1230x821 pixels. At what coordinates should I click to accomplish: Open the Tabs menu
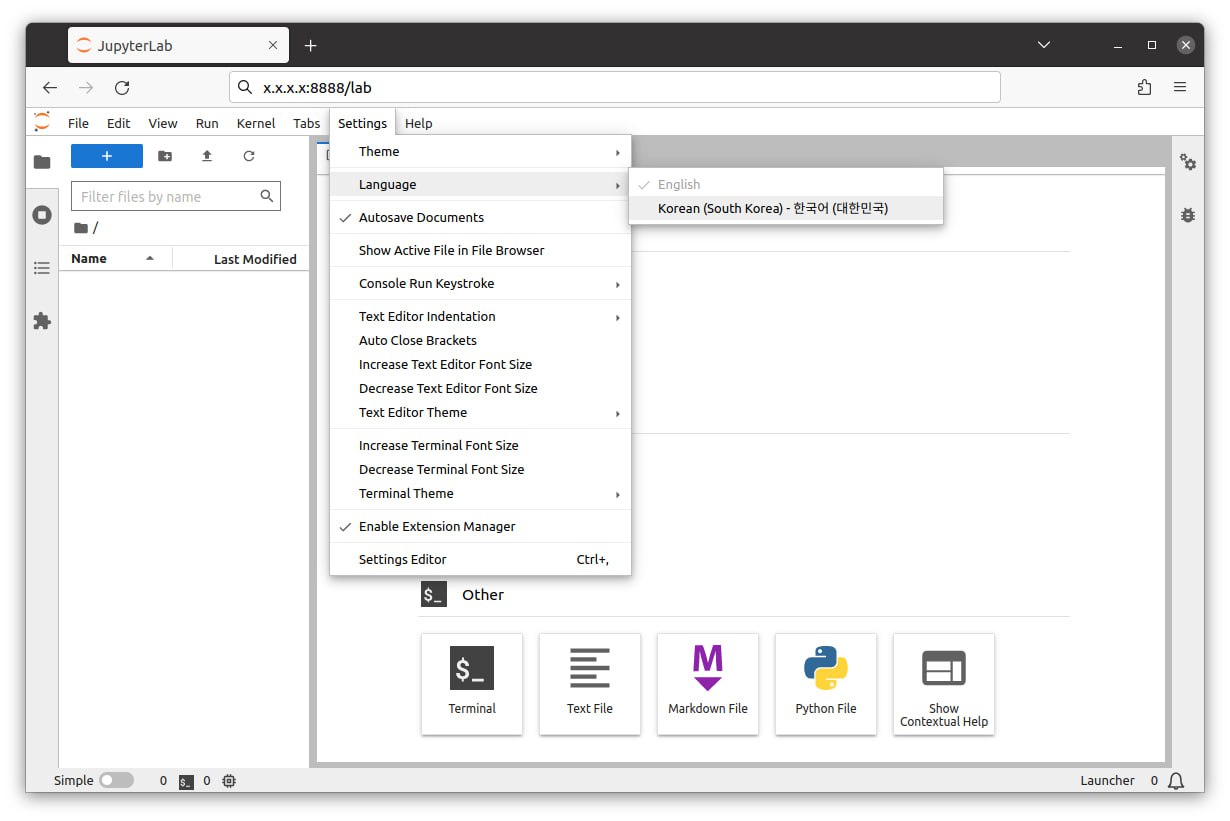pos(307,123)
